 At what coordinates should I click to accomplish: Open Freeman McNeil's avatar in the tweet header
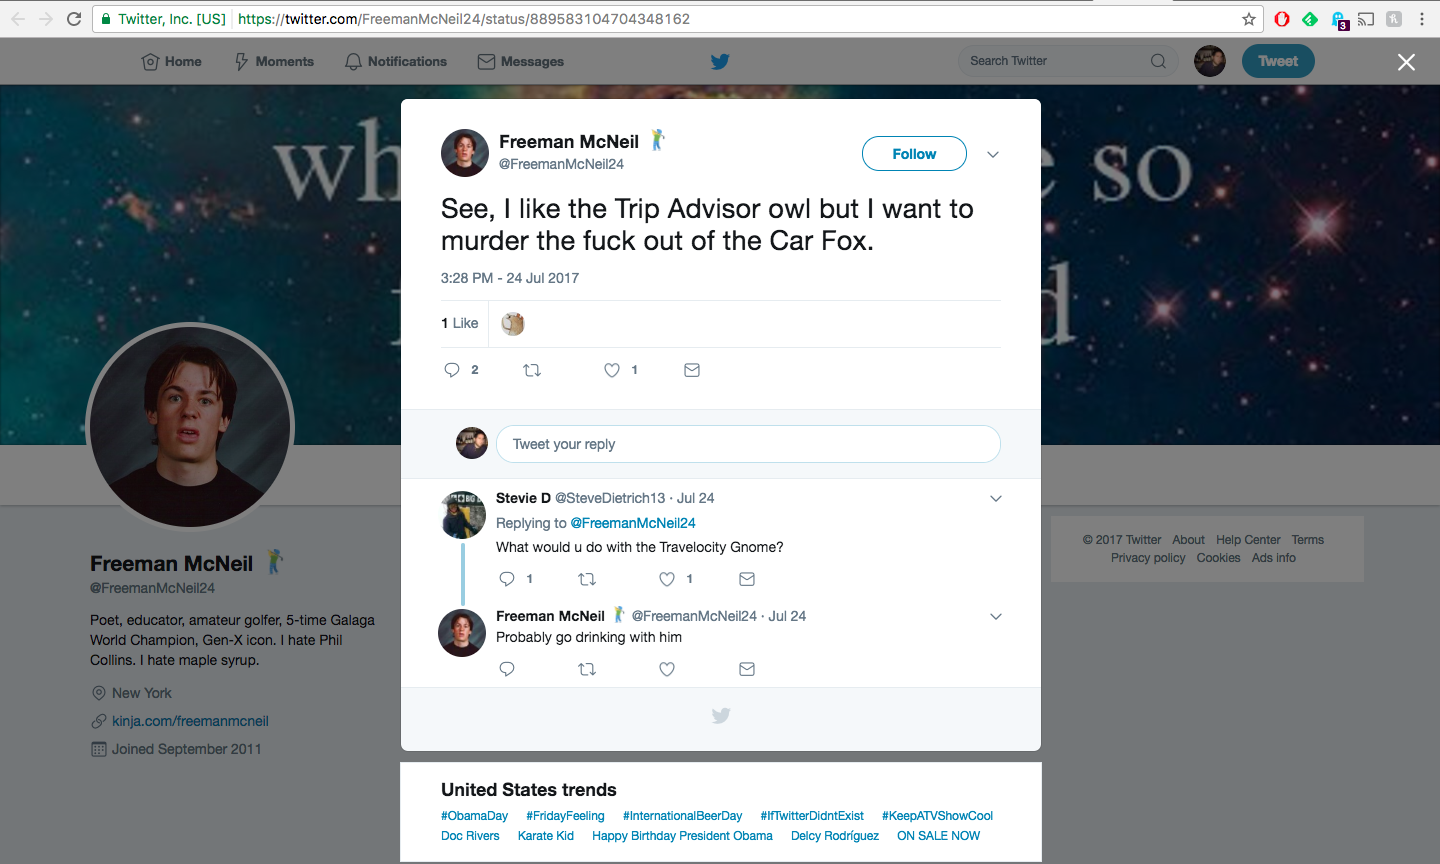tap(465, 153)
